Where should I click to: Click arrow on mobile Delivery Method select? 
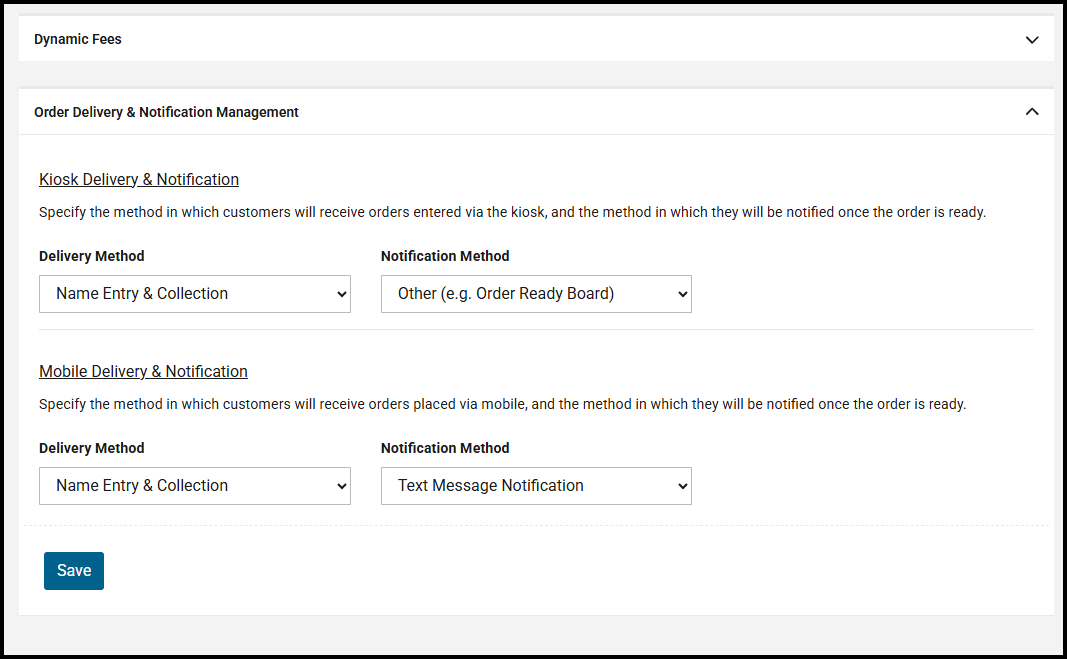pyautogui.click(x=341, y=486)
